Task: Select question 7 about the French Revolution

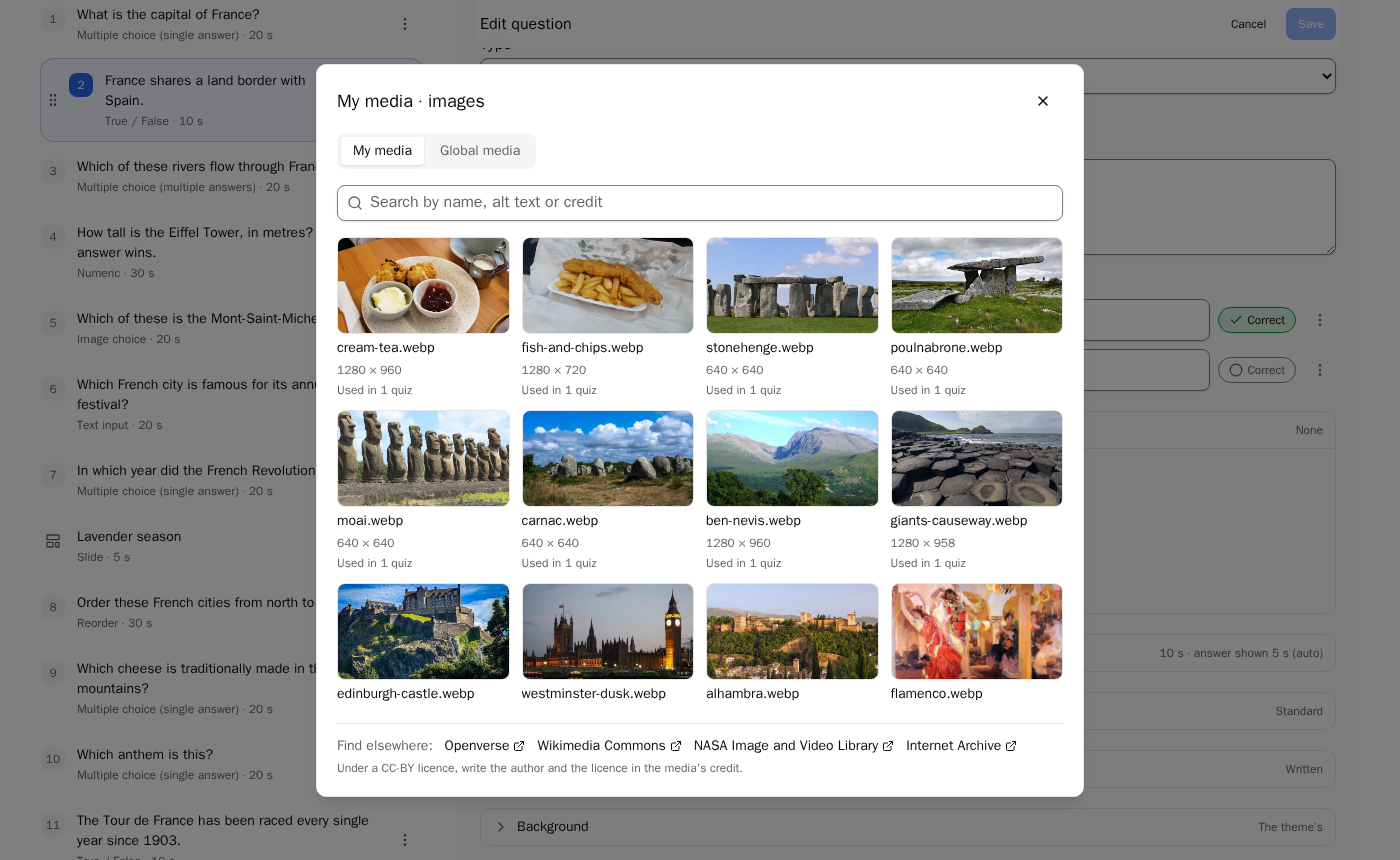Action: pyautogui.click(x=232, y=480)
